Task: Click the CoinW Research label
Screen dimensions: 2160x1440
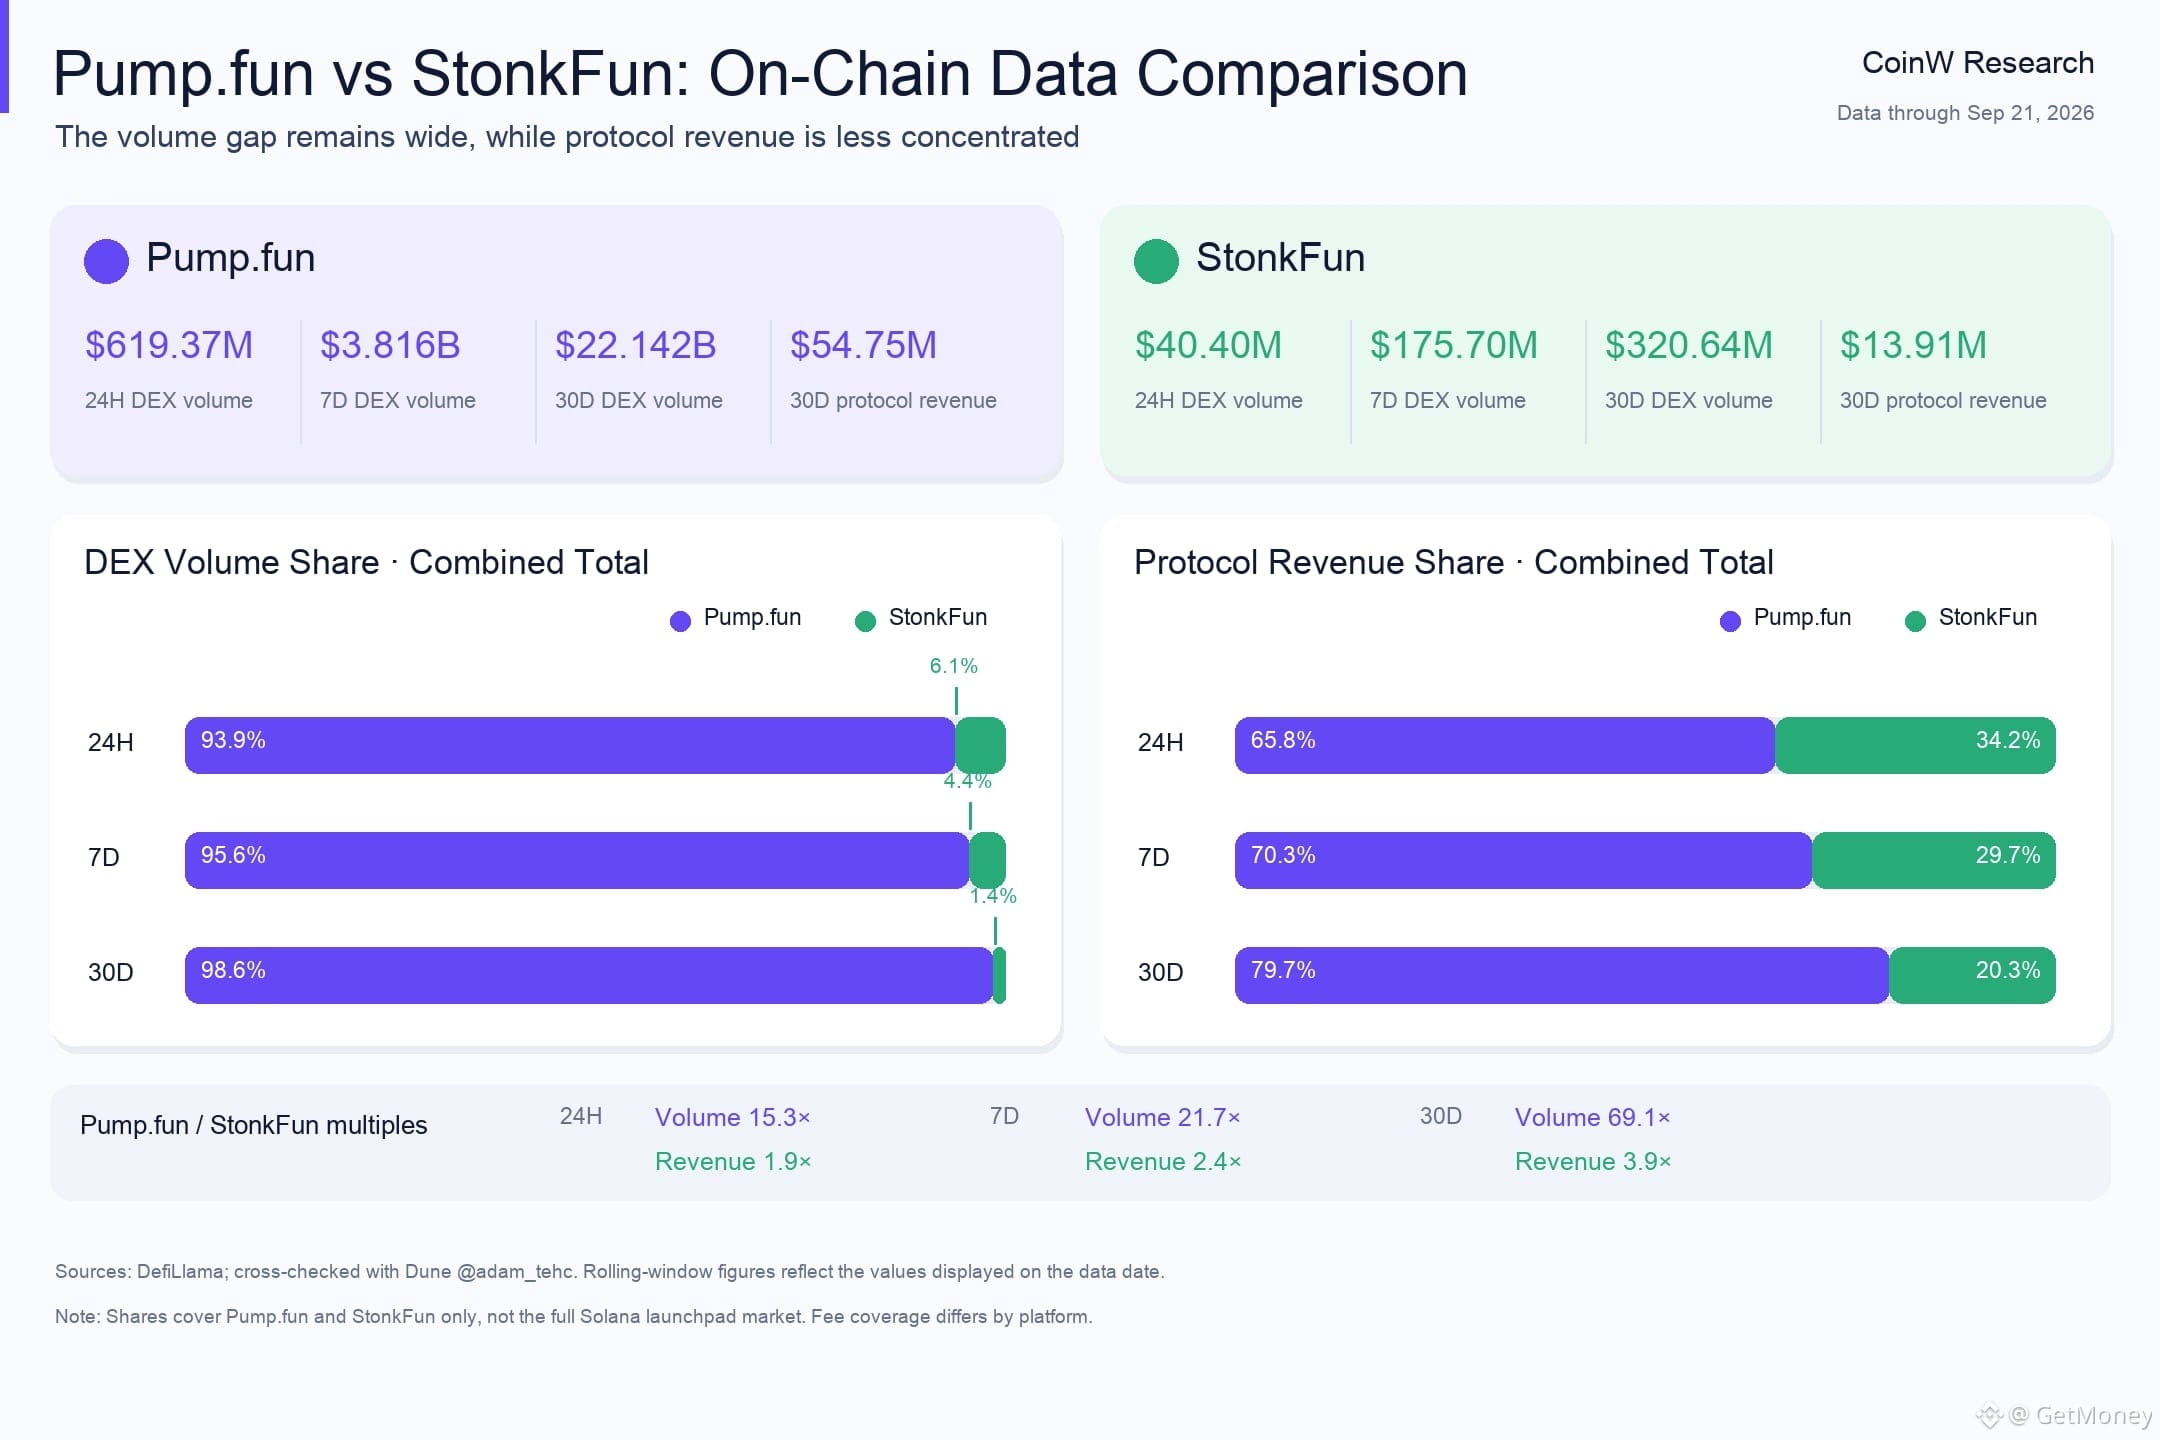Action: tap(1977, 62)
